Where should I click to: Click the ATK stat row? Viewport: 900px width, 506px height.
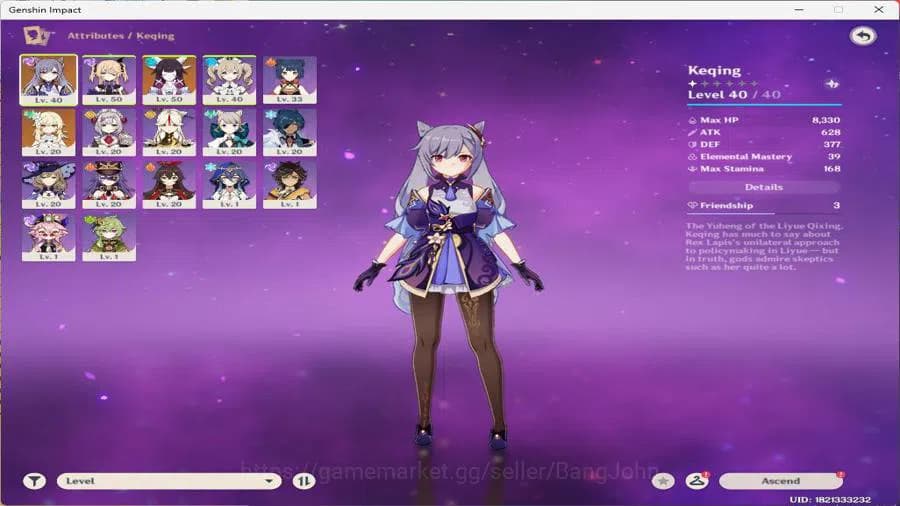point(764,132)
